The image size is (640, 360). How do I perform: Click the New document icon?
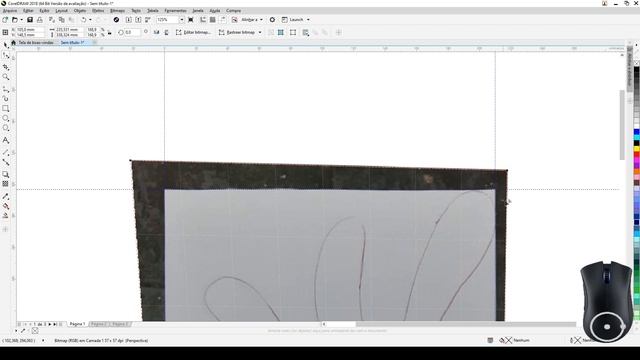[x=5, y=20]
